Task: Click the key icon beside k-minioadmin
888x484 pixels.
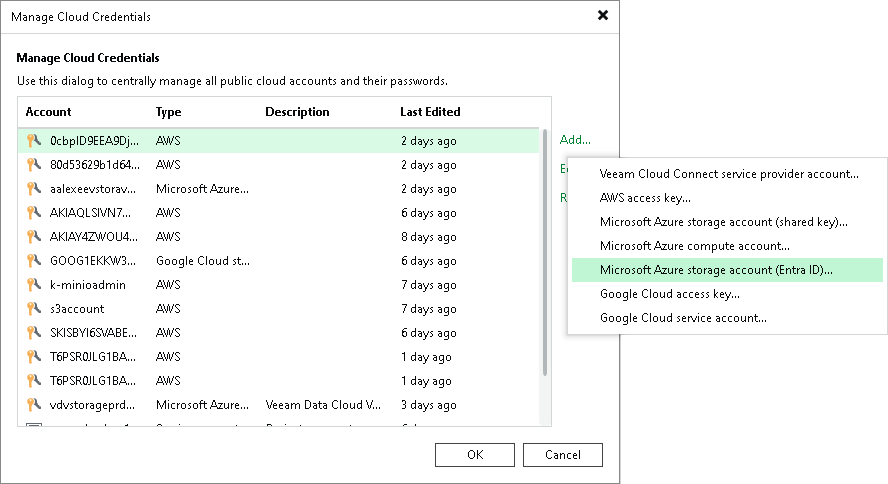Action: [34, 285]
